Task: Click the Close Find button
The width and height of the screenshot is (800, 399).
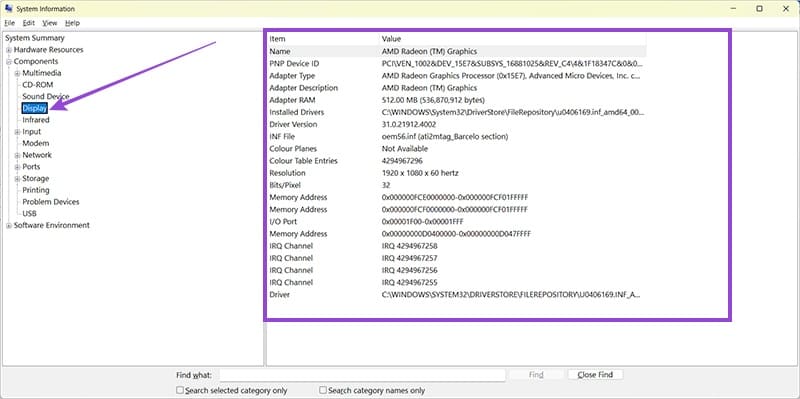Action: coord(595,375)
